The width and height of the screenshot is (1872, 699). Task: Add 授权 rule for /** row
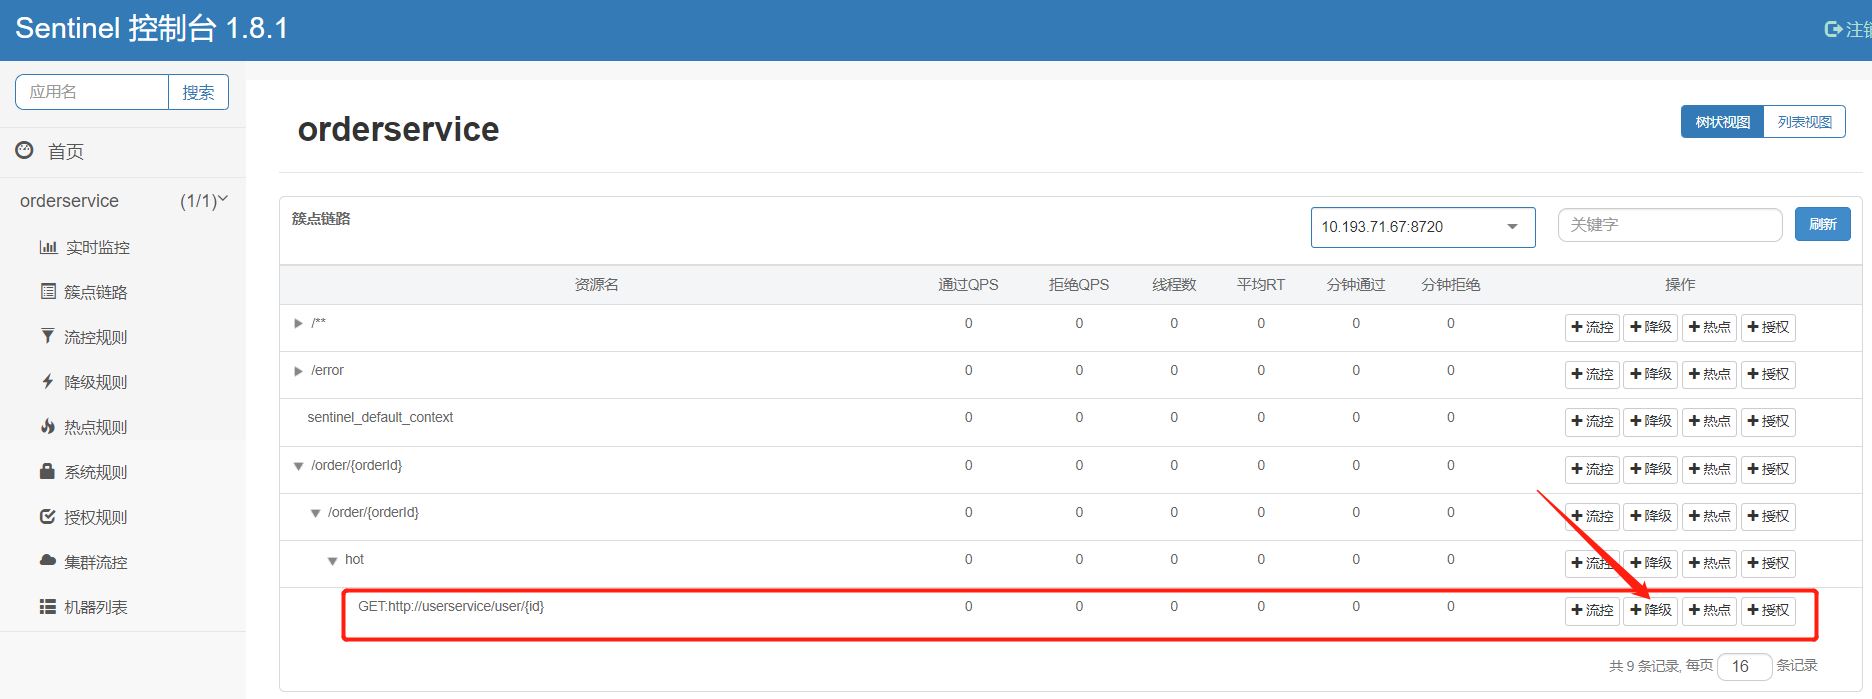tap(1768, 327)
